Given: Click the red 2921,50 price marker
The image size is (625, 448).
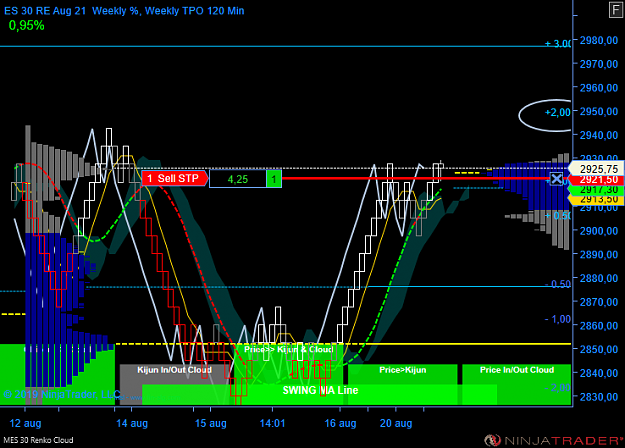Looking at the screenshot, I should pyautogui.click(x=596, y=180).
